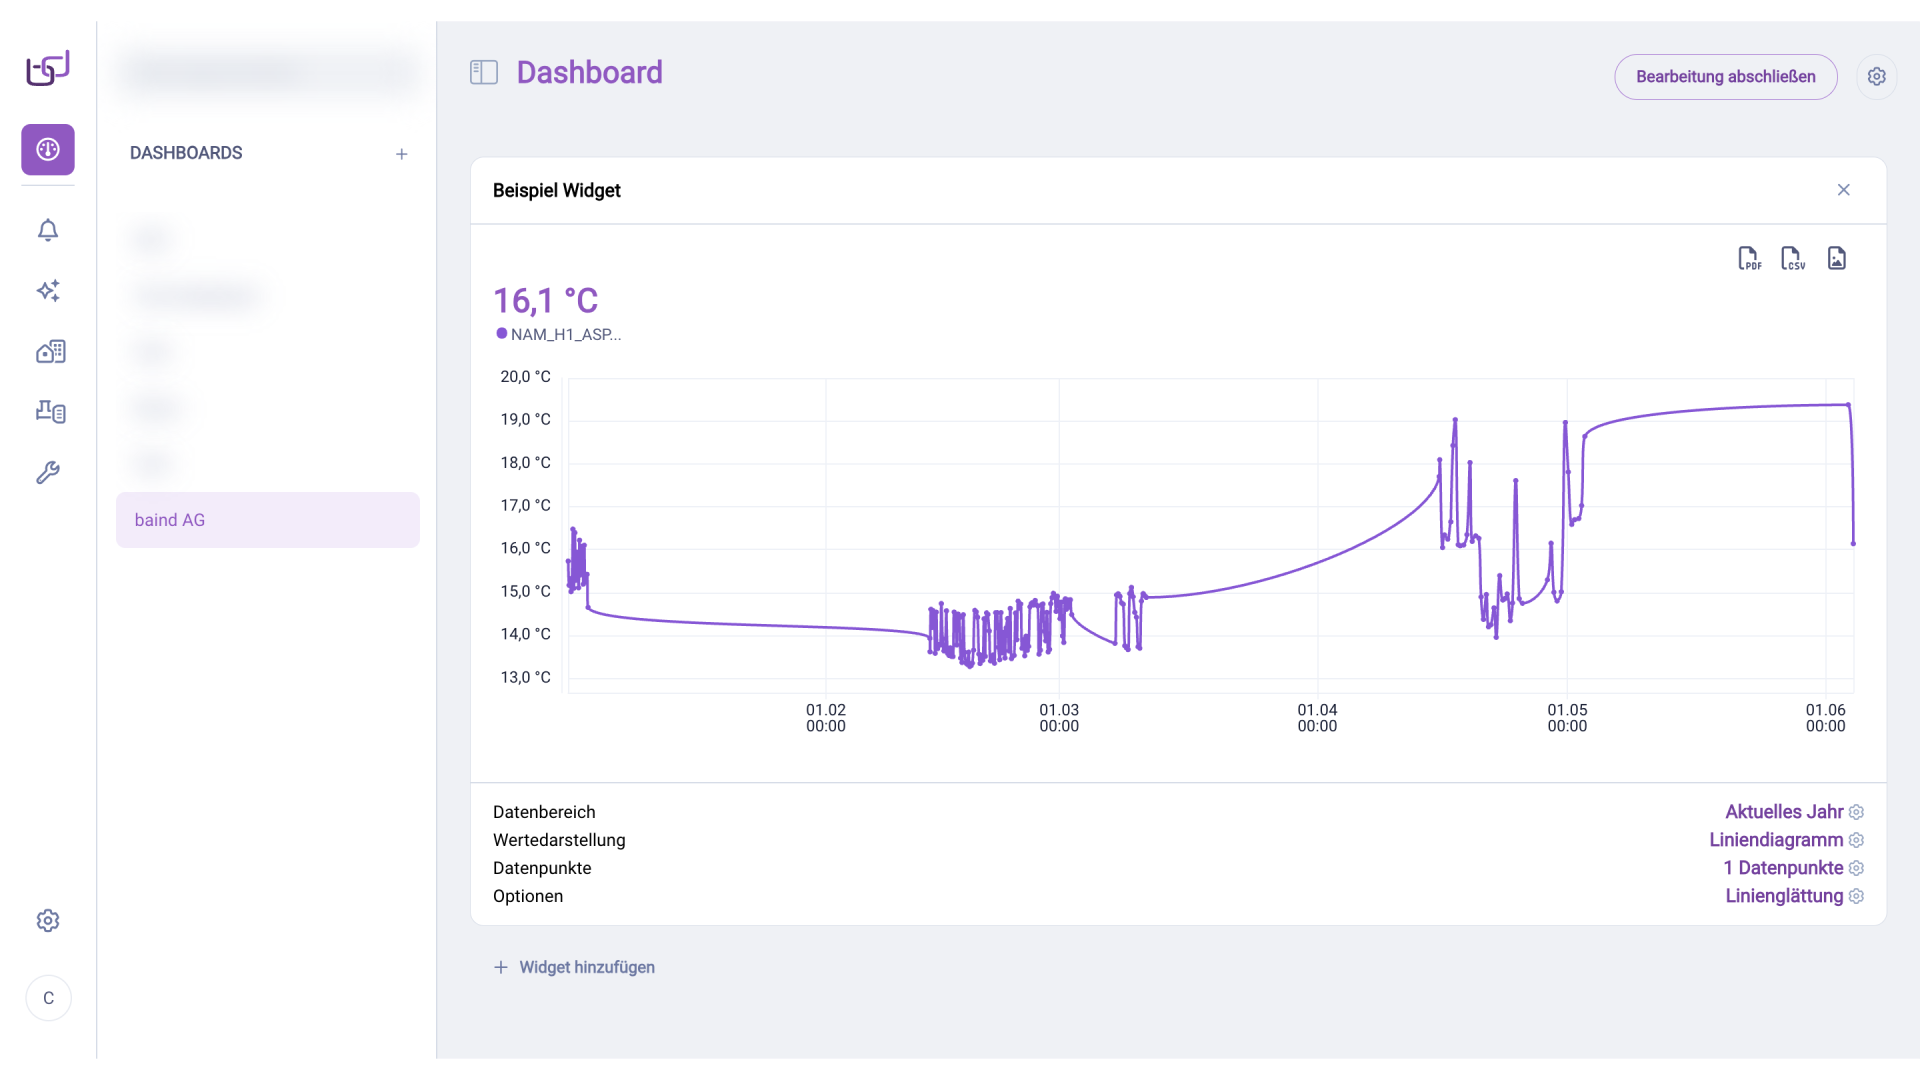Open the building/plant section in the sidebar
Screen dimensions: 1920x1080
[x=50, y=352]
